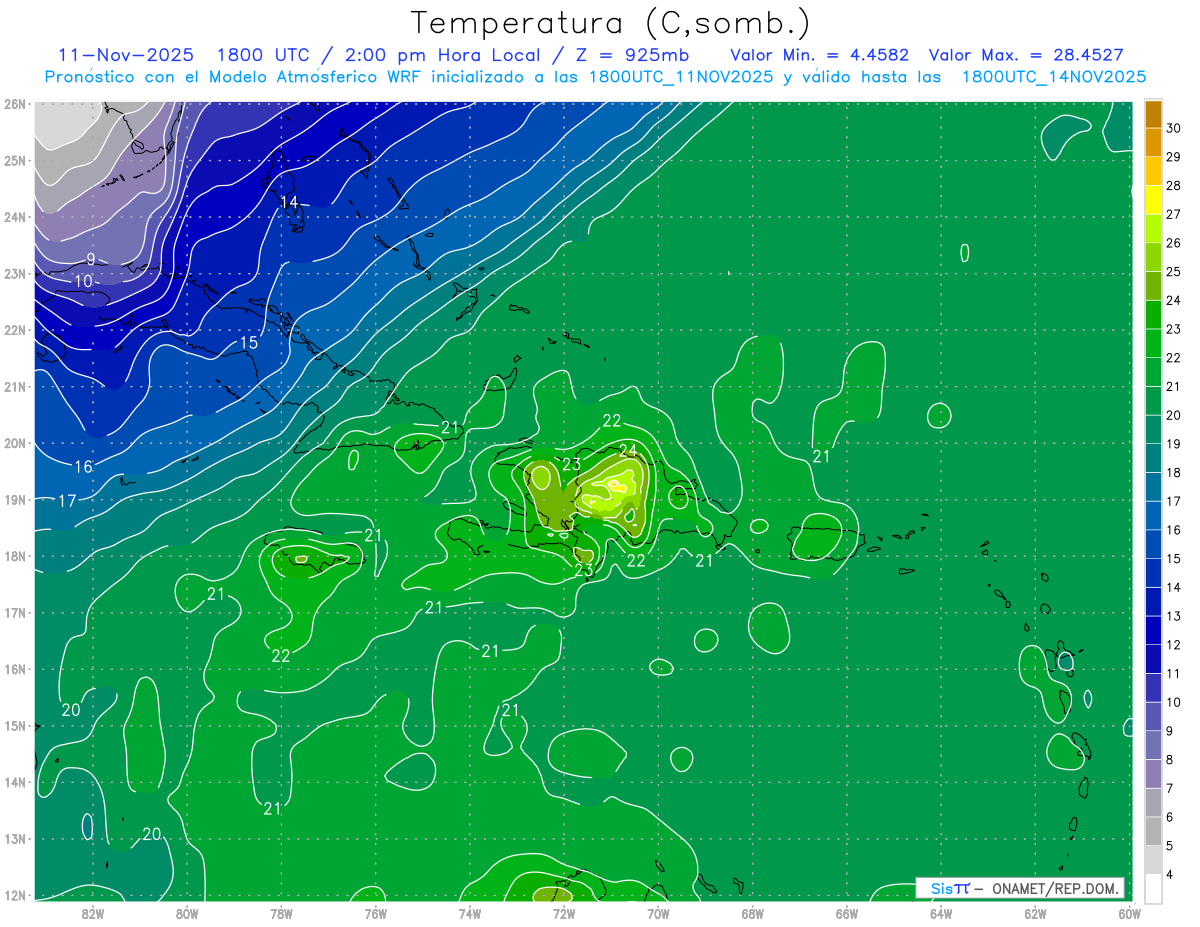Click the "1800UTC_11NOV2025" initialization text
Viewport: 1200px width, 927px height.
tap(680, 77)
